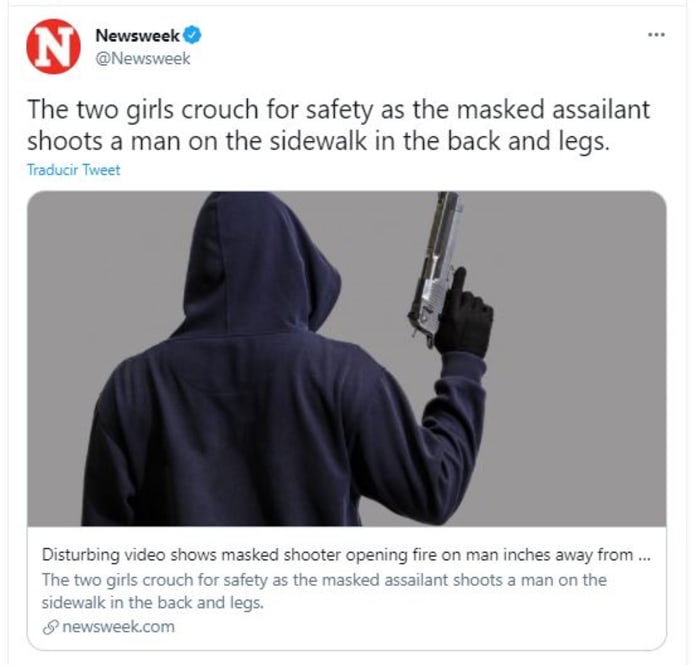Click the white N in the red logo
The height and width of the screenshot is (665, 700).
pyautogui.click(x=53, y=46)
